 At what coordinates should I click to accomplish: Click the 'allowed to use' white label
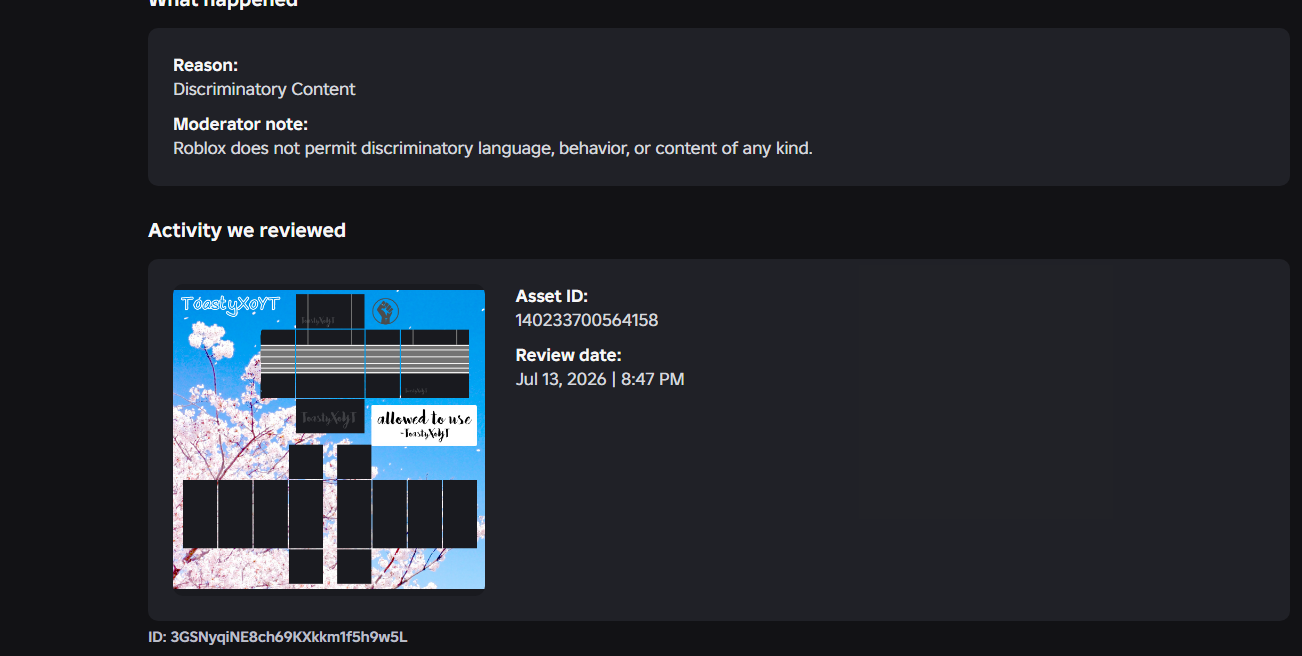pos(424,425)
